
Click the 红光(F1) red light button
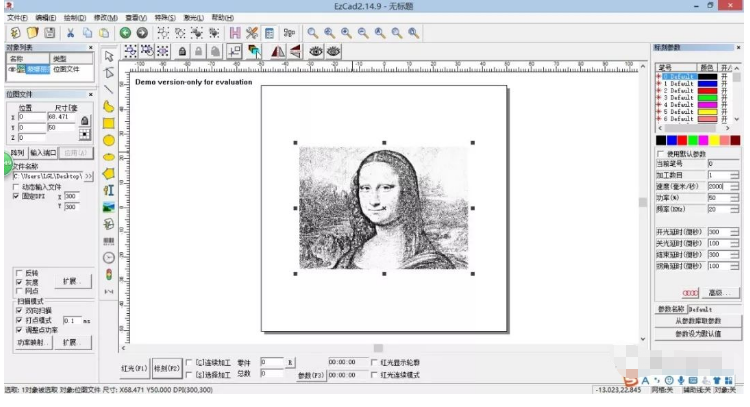134,368
